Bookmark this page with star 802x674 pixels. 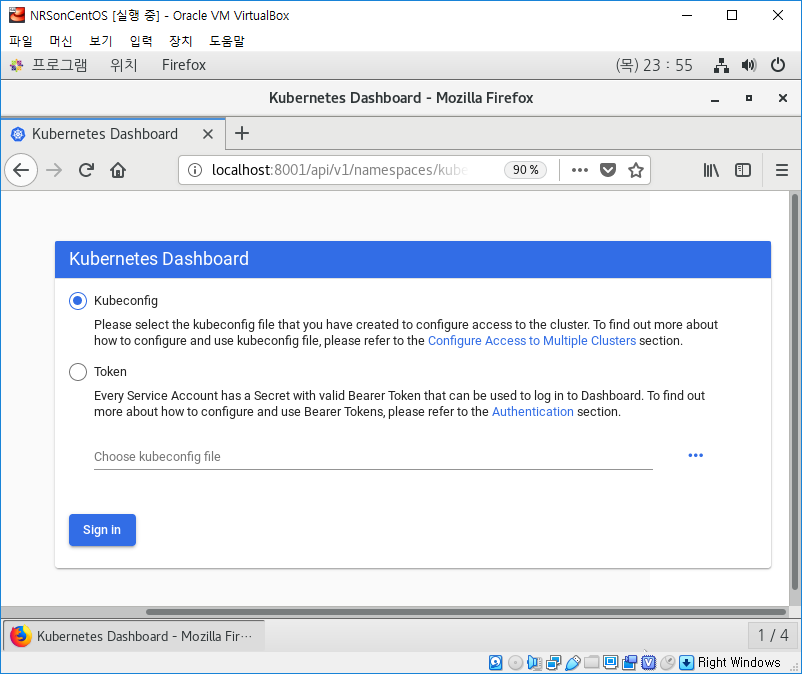[636, 170]
